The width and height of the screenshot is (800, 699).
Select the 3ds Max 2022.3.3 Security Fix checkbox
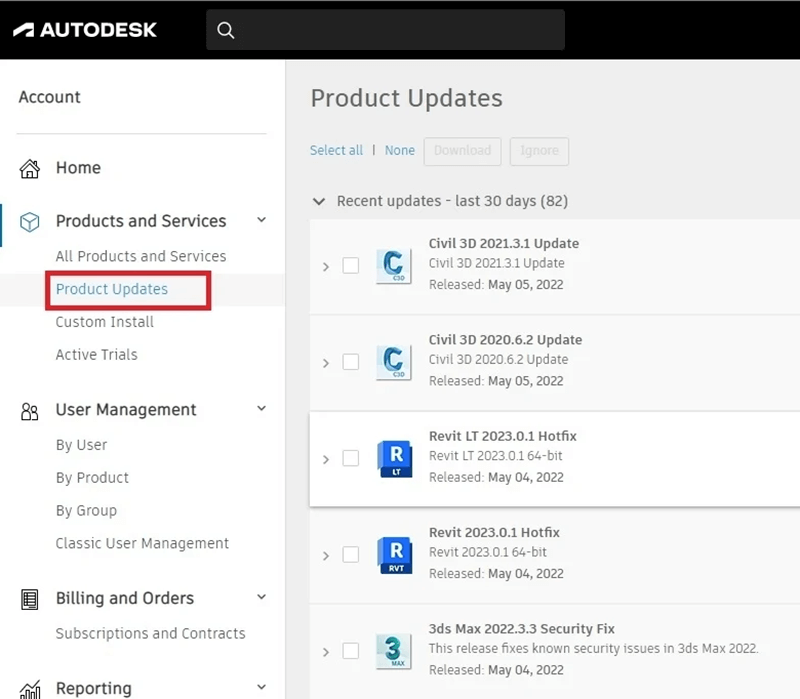[x=351, y=651]
